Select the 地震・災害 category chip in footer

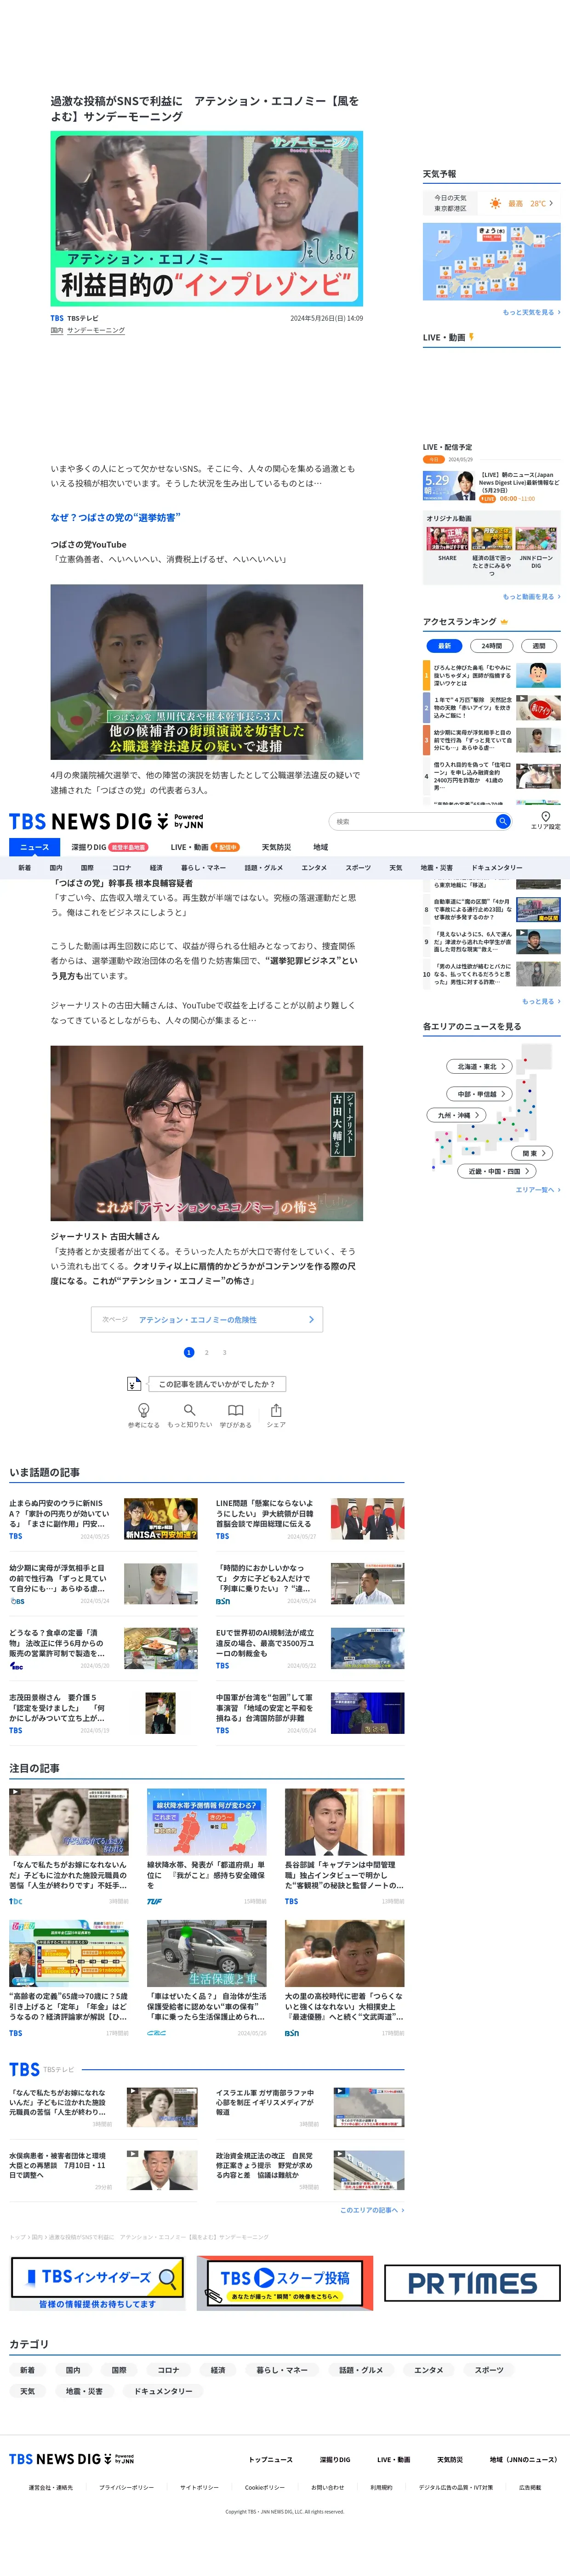click(x=84, y=2391)
